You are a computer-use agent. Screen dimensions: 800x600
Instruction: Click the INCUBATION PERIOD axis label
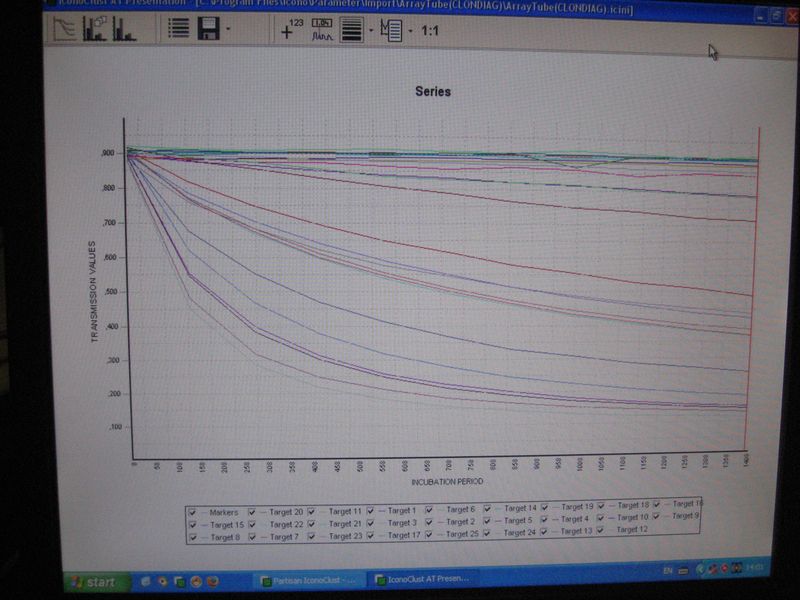(x=447, y=482)
